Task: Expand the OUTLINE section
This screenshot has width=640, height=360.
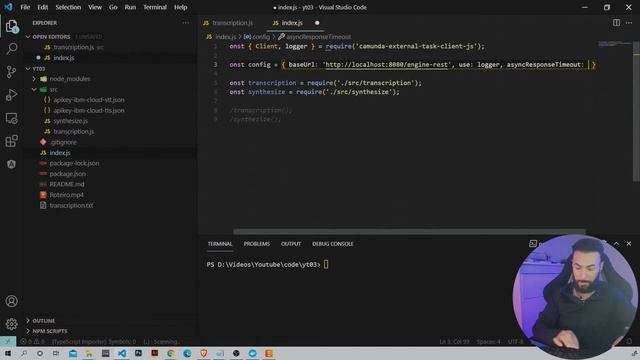Action: pos(43,321)
